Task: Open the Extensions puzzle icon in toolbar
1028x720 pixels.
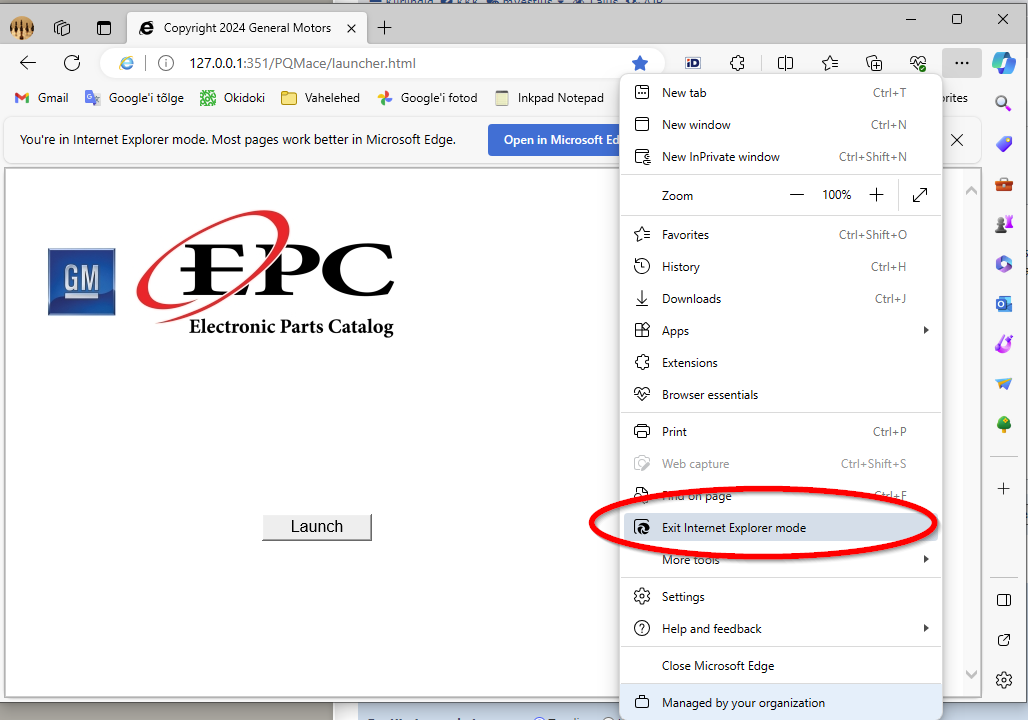Action: (737, 63)
